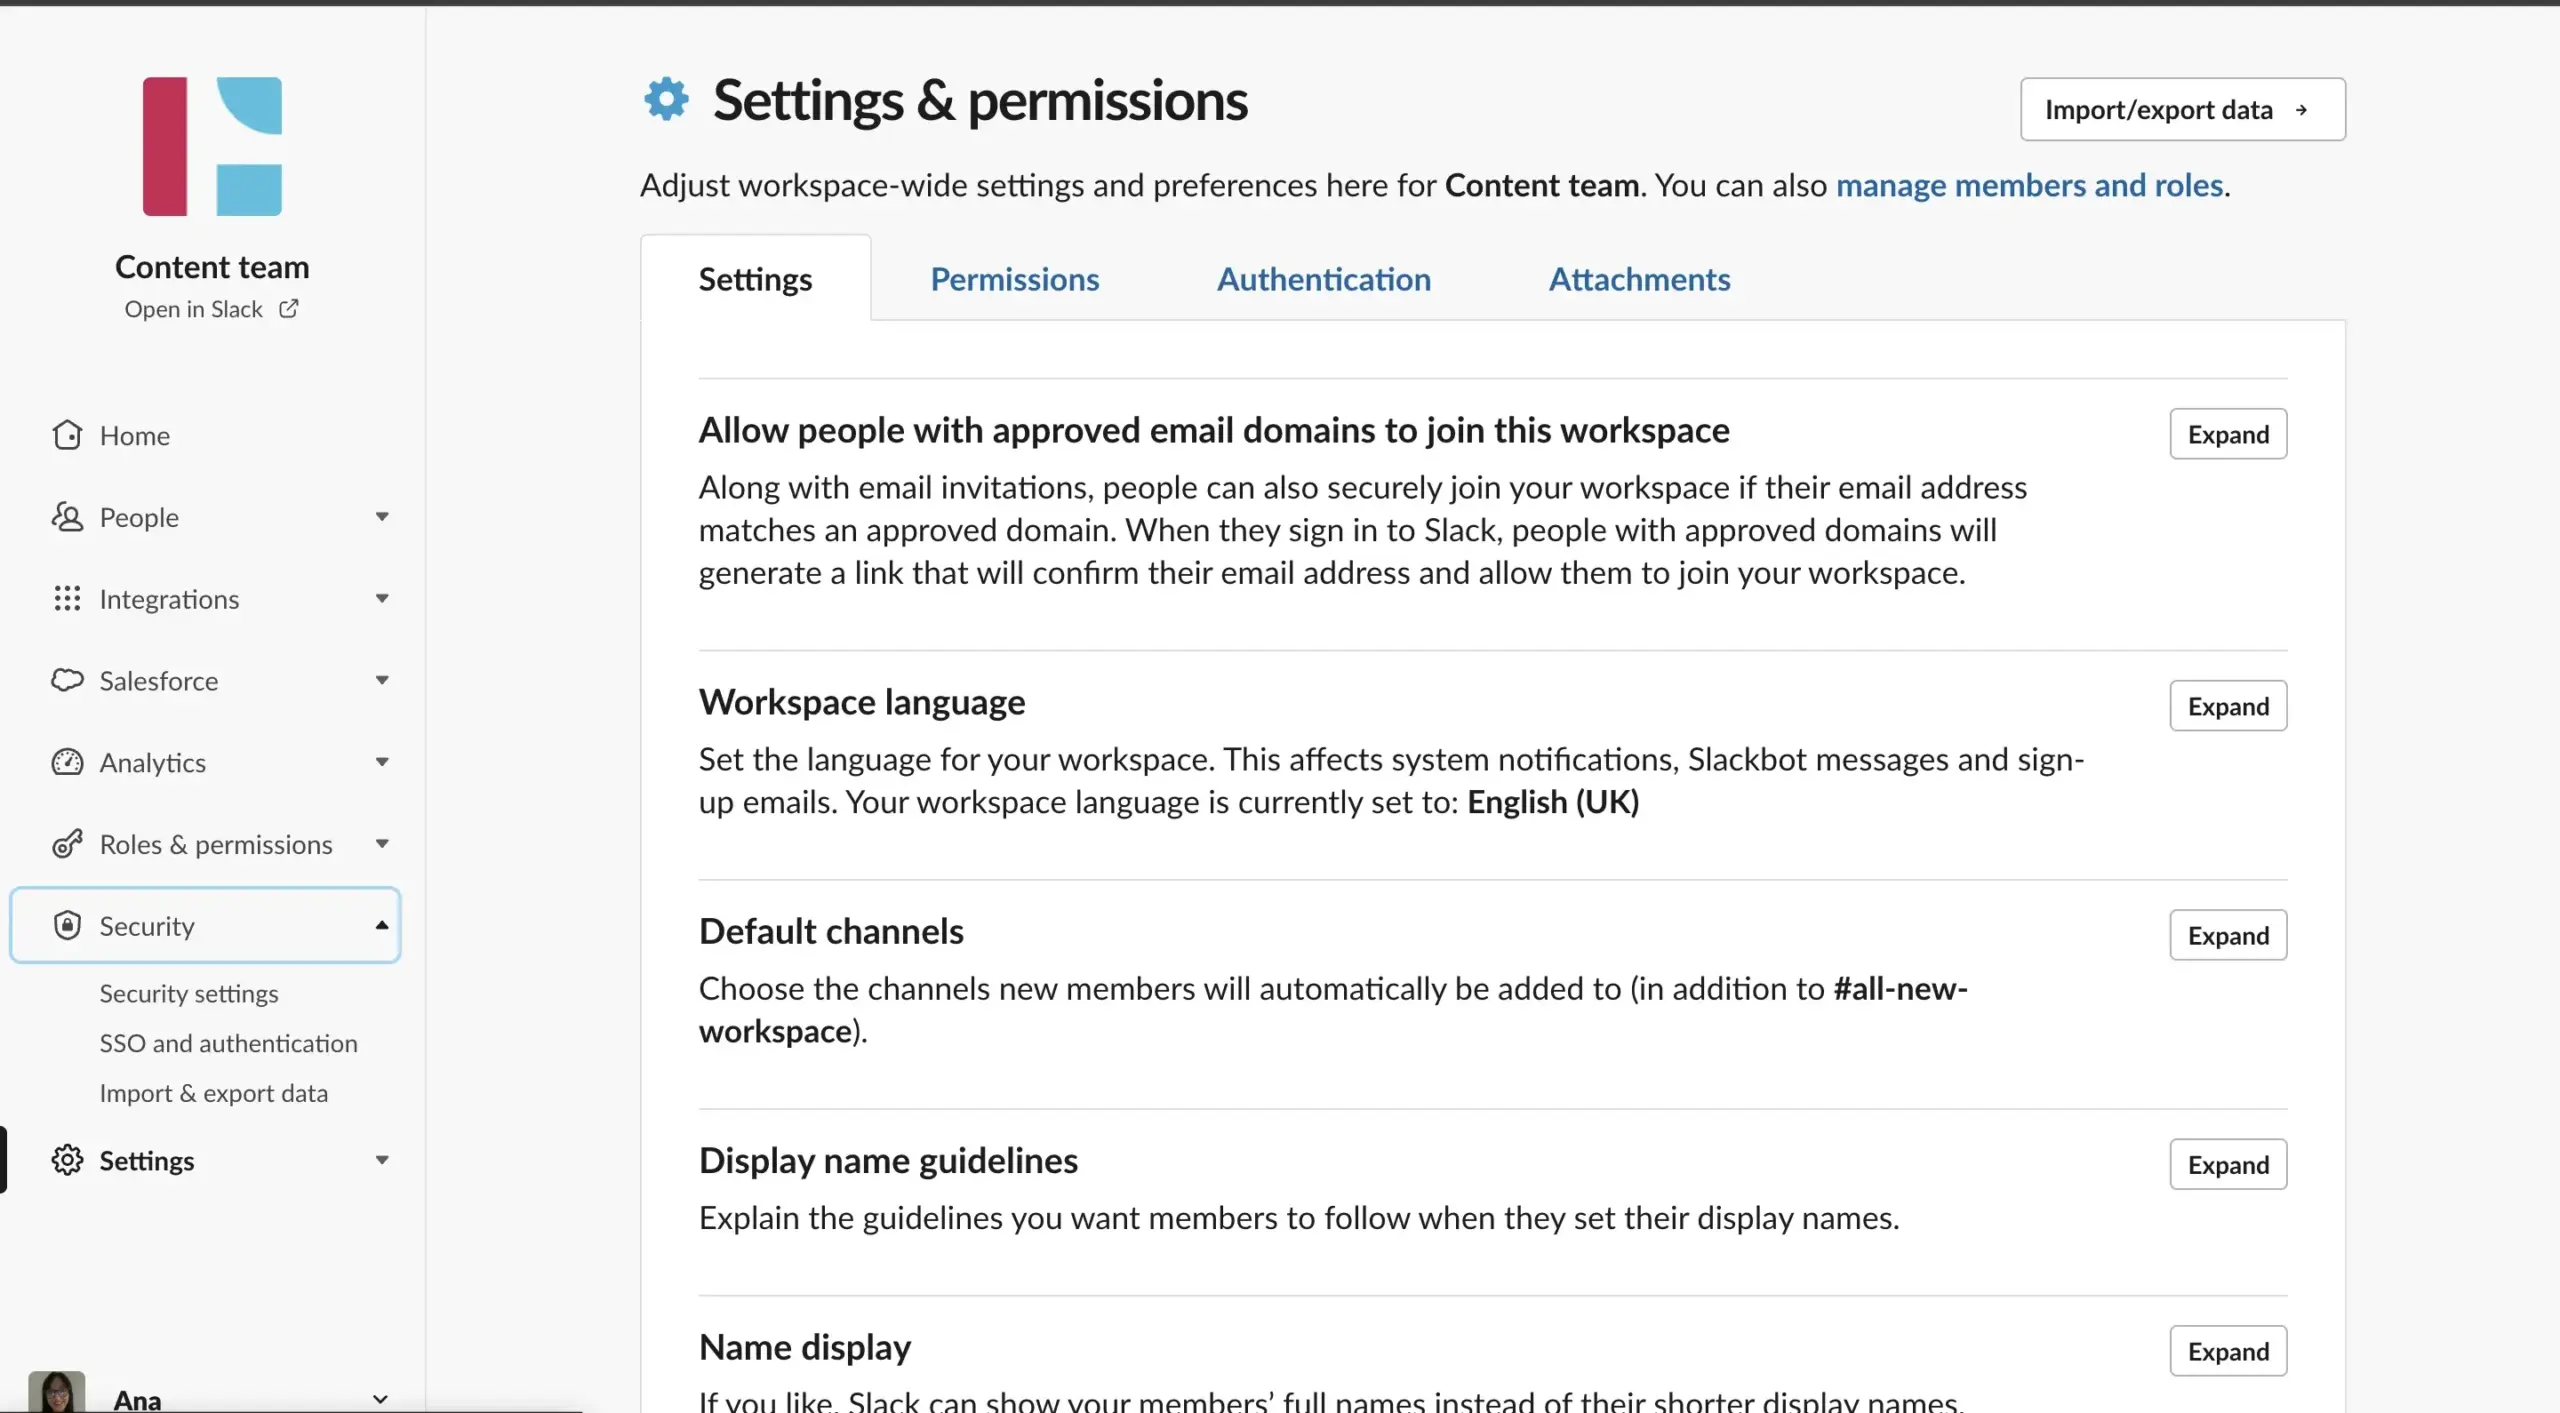Open Import & export data sub-item
Viewport: 2560px width, 1413px height.
click(214, 1093)
